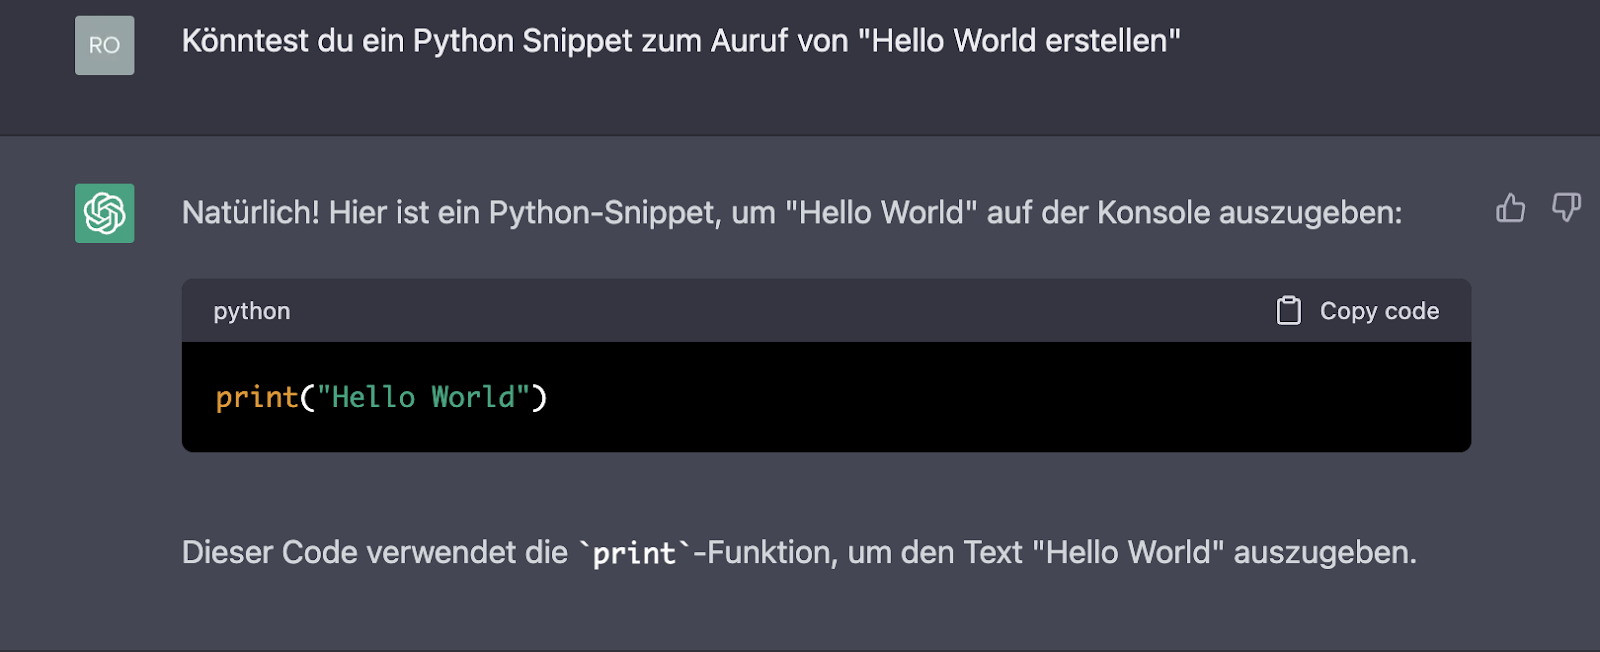This screenshot has width=1600, height=652.
Task: Click the orange print keyword in code
Action: pos(257,398)
